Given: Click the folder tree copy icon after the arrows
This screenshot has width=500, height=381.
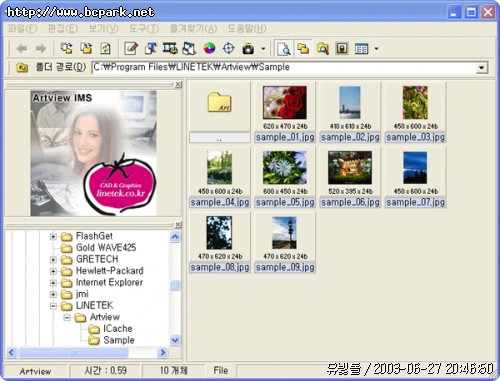Looking at the screenshot, I should (x=66, y=49).
